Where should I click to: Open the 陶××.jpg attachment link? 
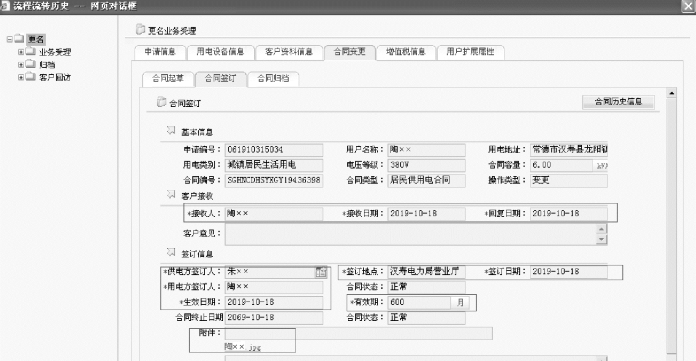242,347
